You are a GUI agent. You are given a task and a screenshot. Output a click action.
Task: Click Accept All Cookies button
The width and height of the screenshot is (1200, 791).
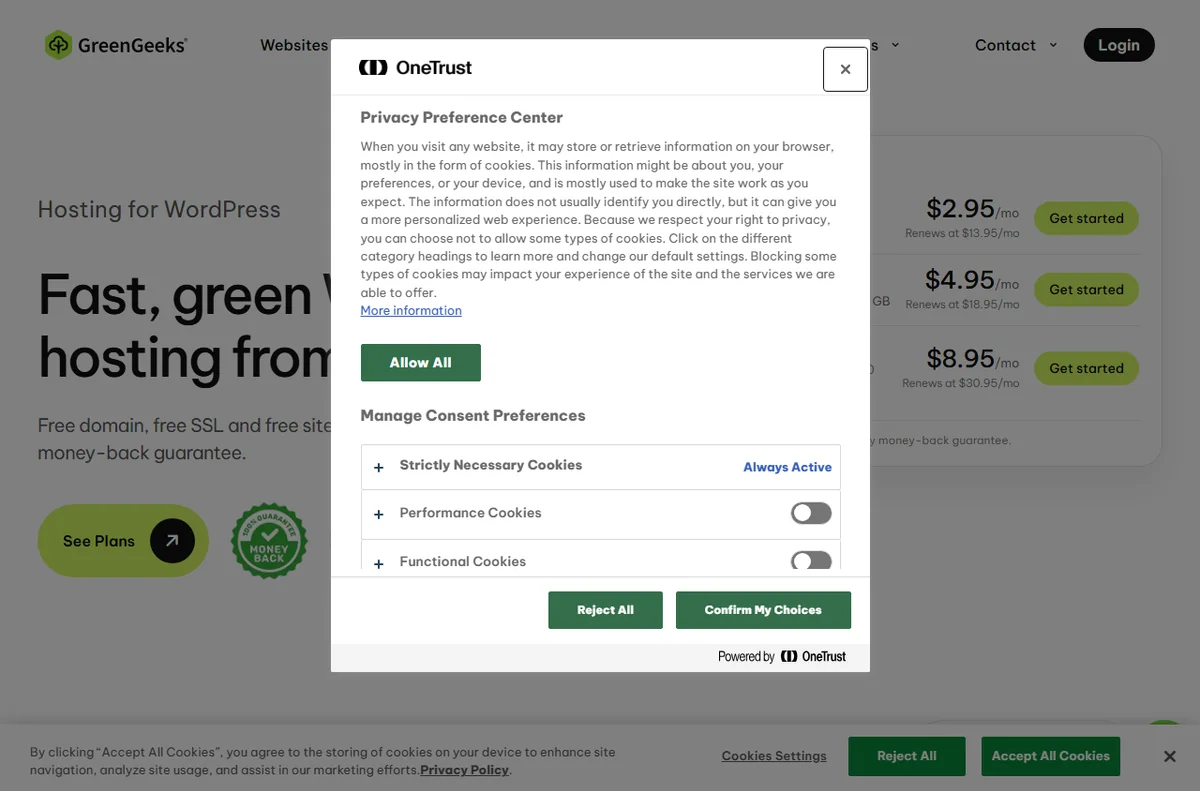click(1051, 756)
